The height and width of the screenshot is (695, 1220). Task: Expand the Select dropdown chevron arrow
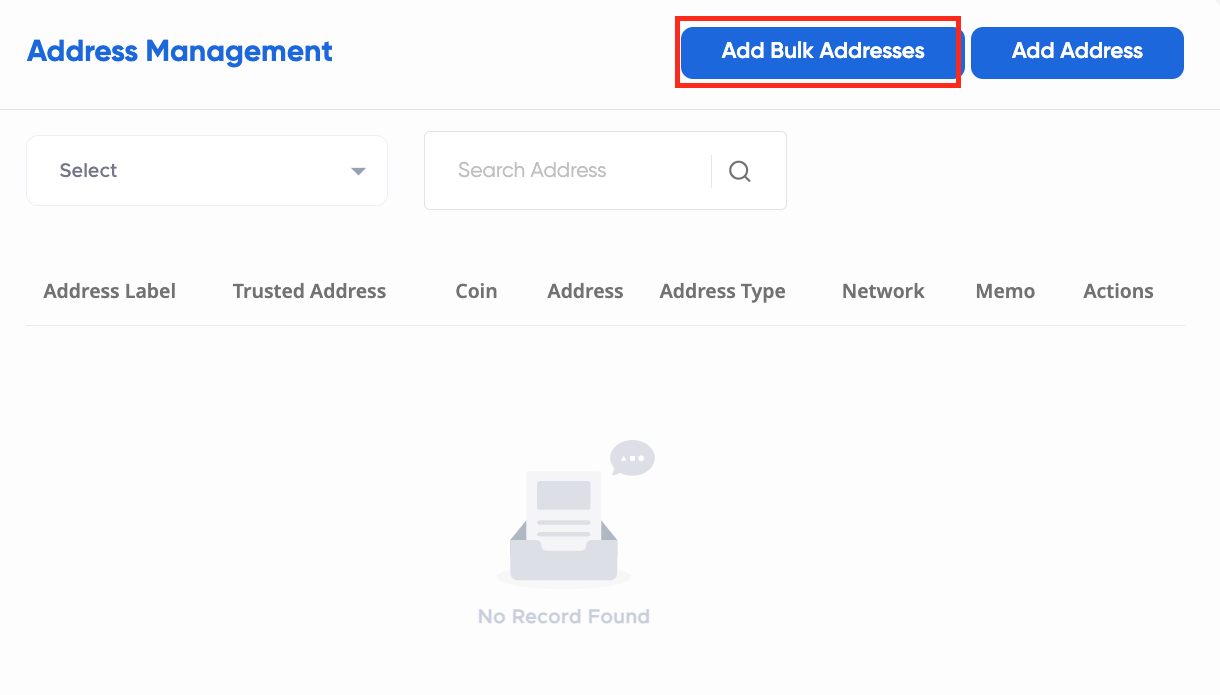click(x=357, y=171)
